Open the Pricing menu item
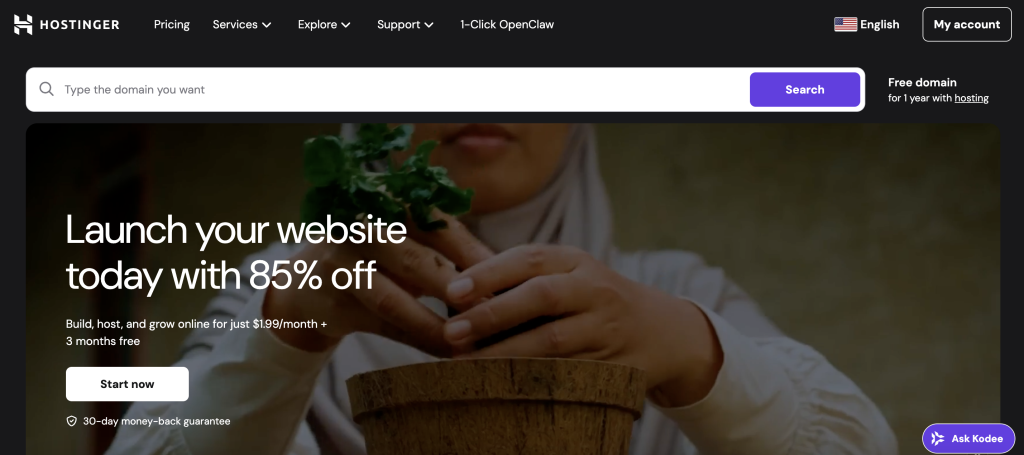The image size is (1024, 455). 172,25
